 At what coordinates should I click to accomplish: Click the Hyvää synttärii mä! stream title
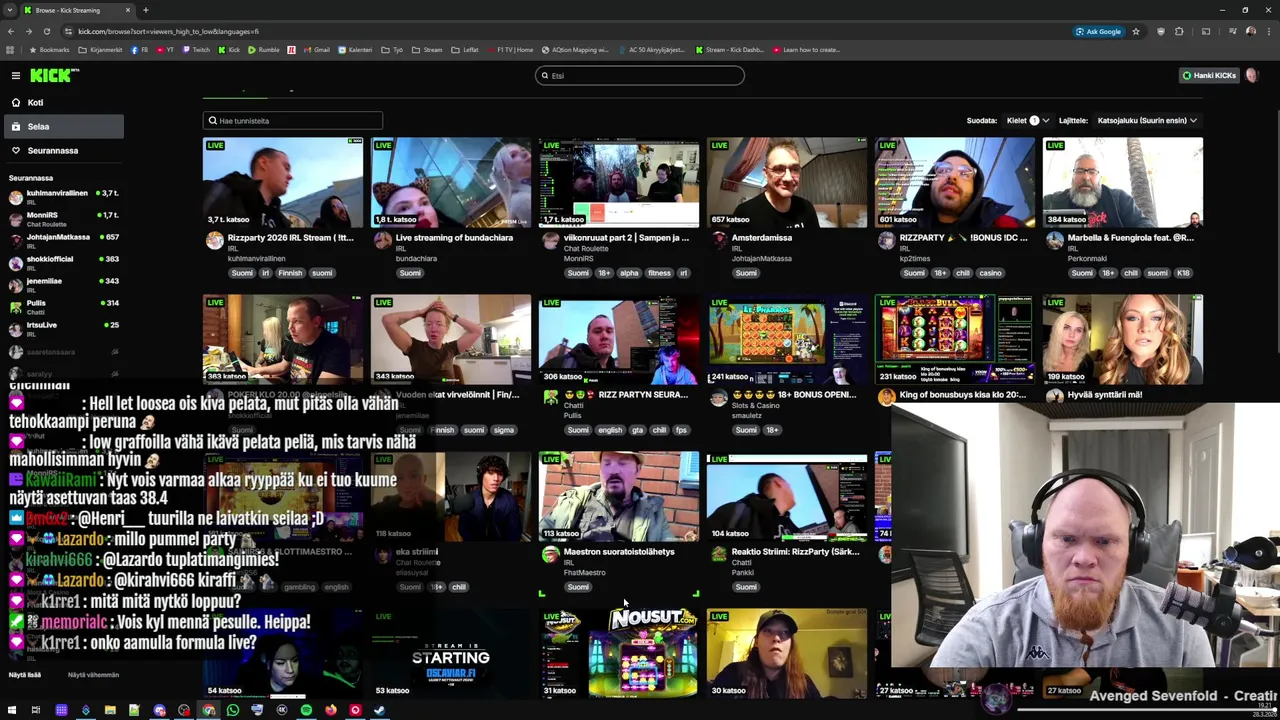[x=1104, y=394]
